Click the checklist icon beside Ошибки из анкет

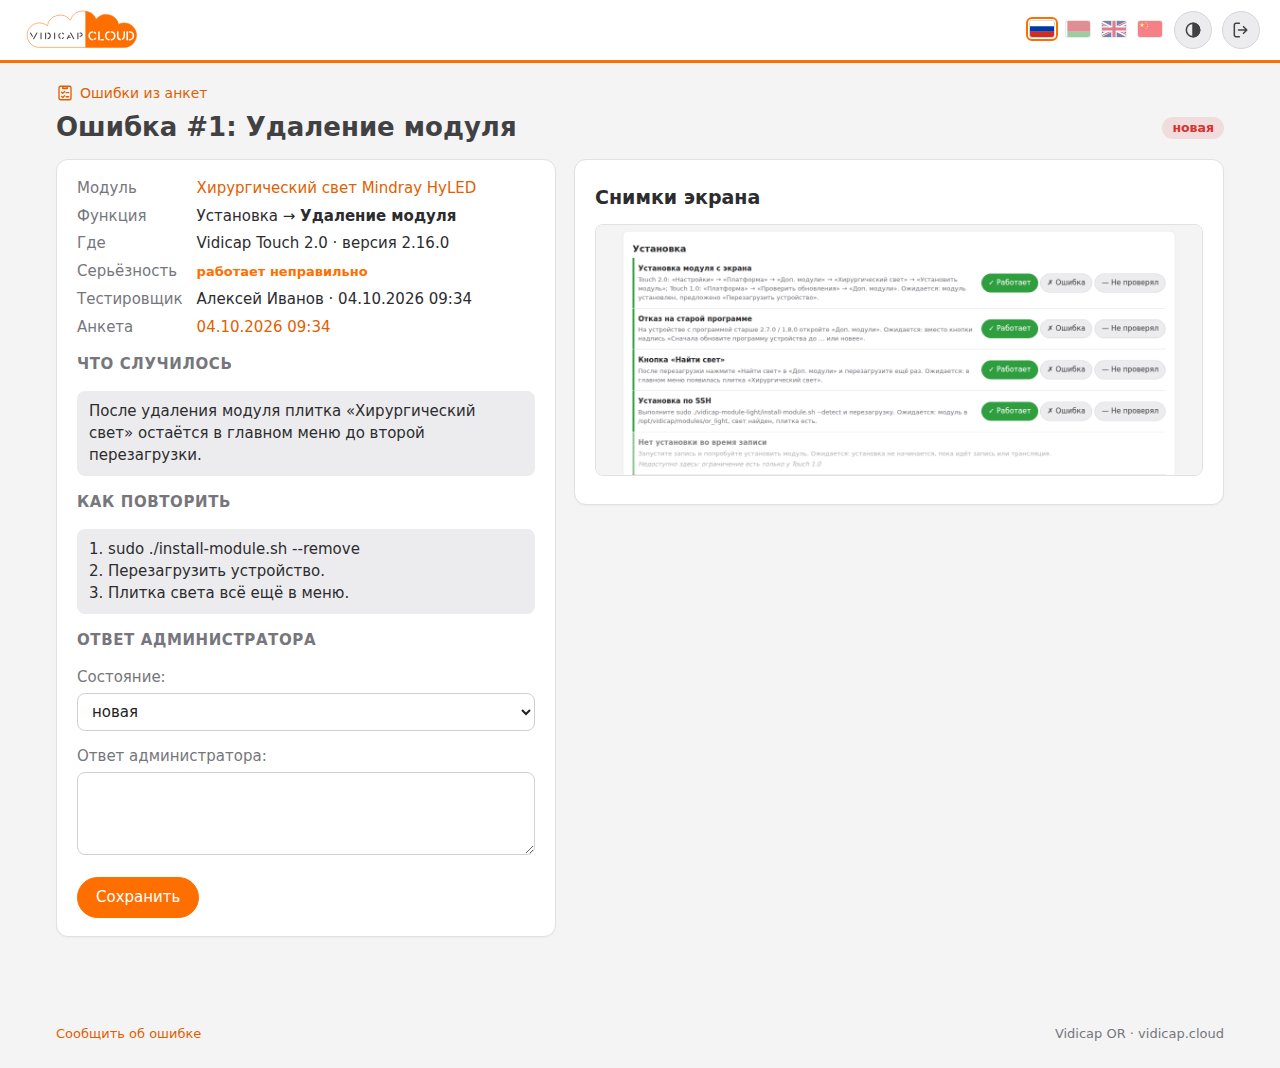tap(65, 93)
